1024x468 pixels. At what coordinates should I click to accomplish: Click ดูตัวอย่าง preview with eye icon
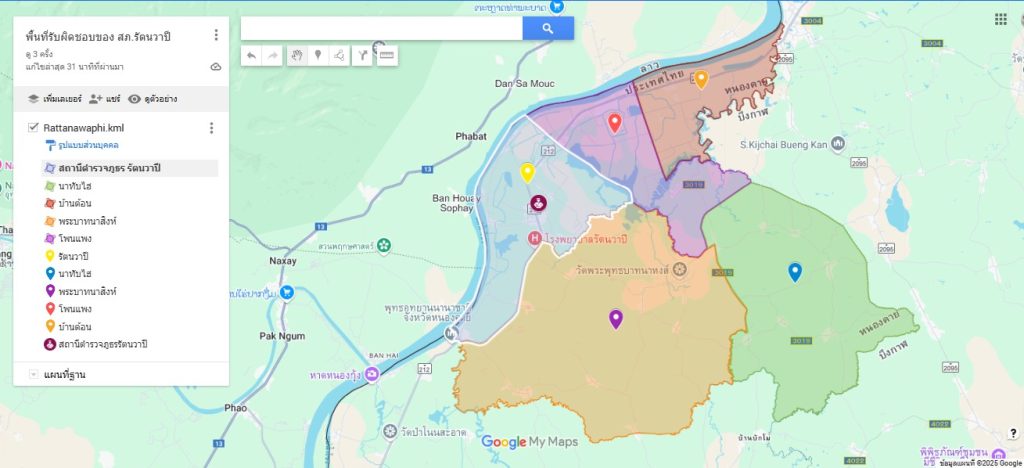point(153,99)
